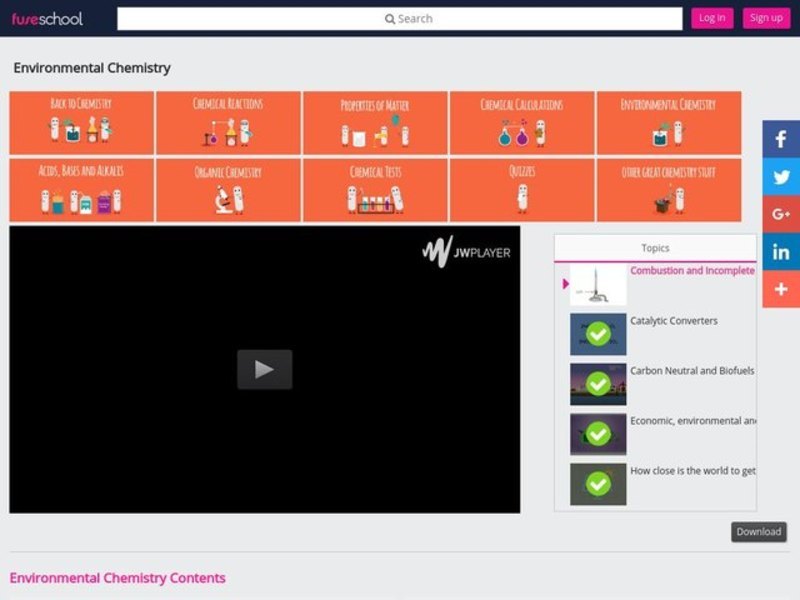
Task: Click the fuseschool logo
Action: click(47, 18)
